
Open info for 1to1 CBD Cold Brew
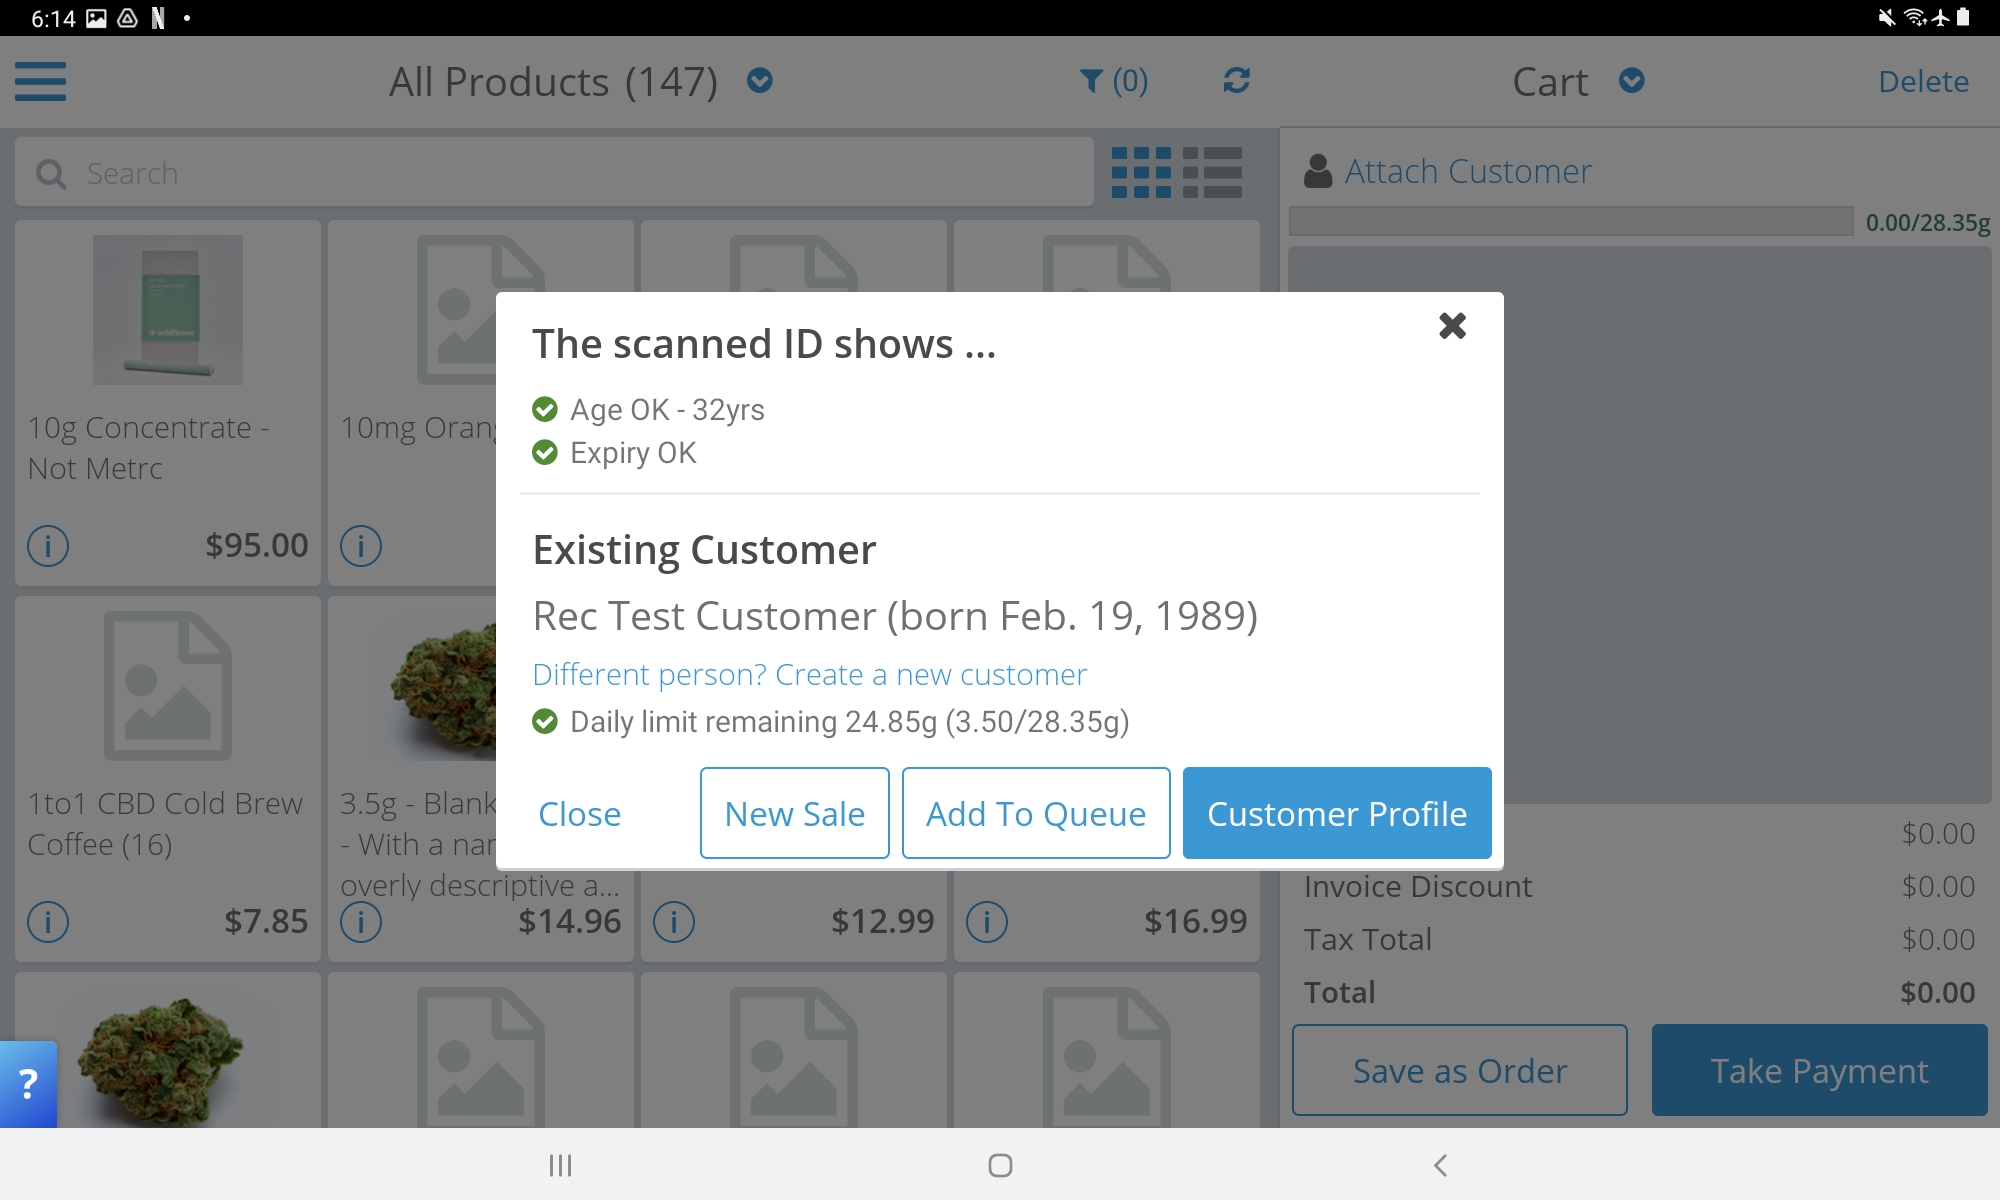point(48,922)
